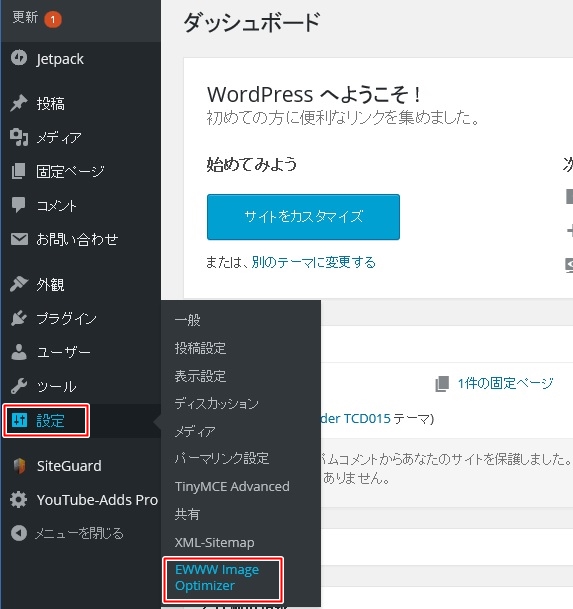Select TinyMCE Advanced in the submenu
573x609 pixels.
(232, 486)
